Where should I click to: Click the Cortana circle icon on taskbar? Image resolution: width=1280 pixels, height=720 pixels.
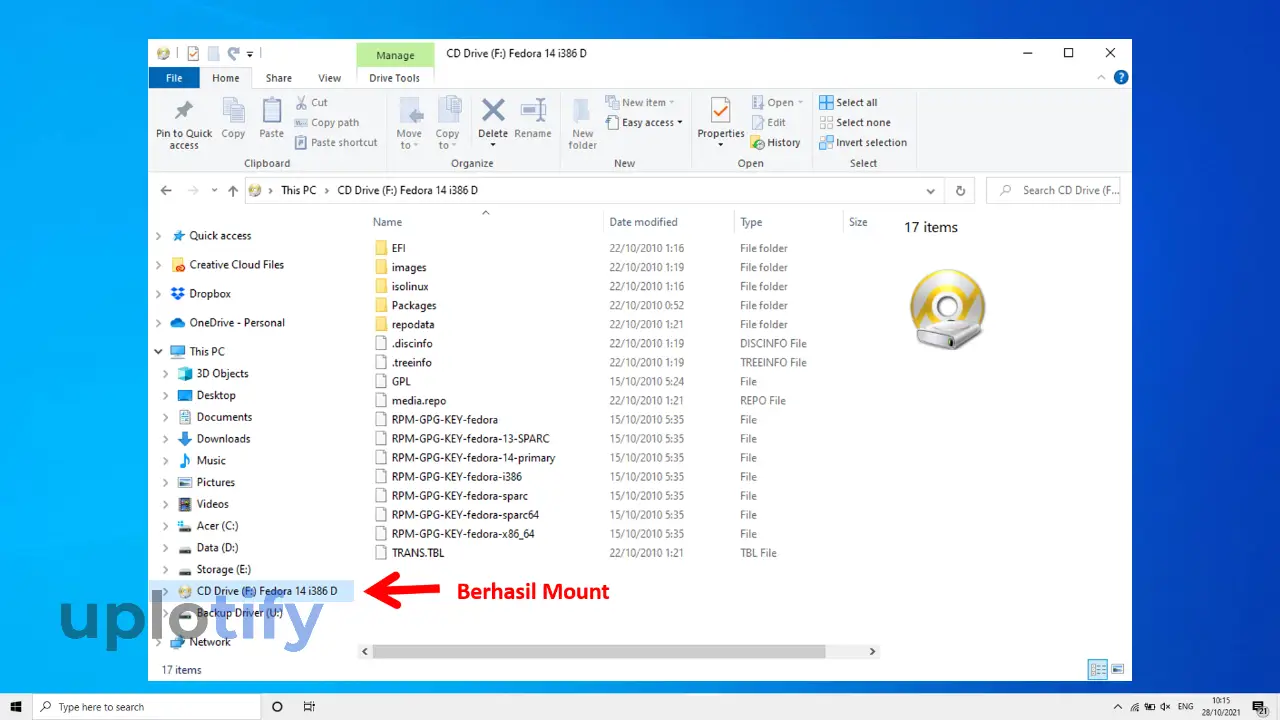[x=277, y=706]
